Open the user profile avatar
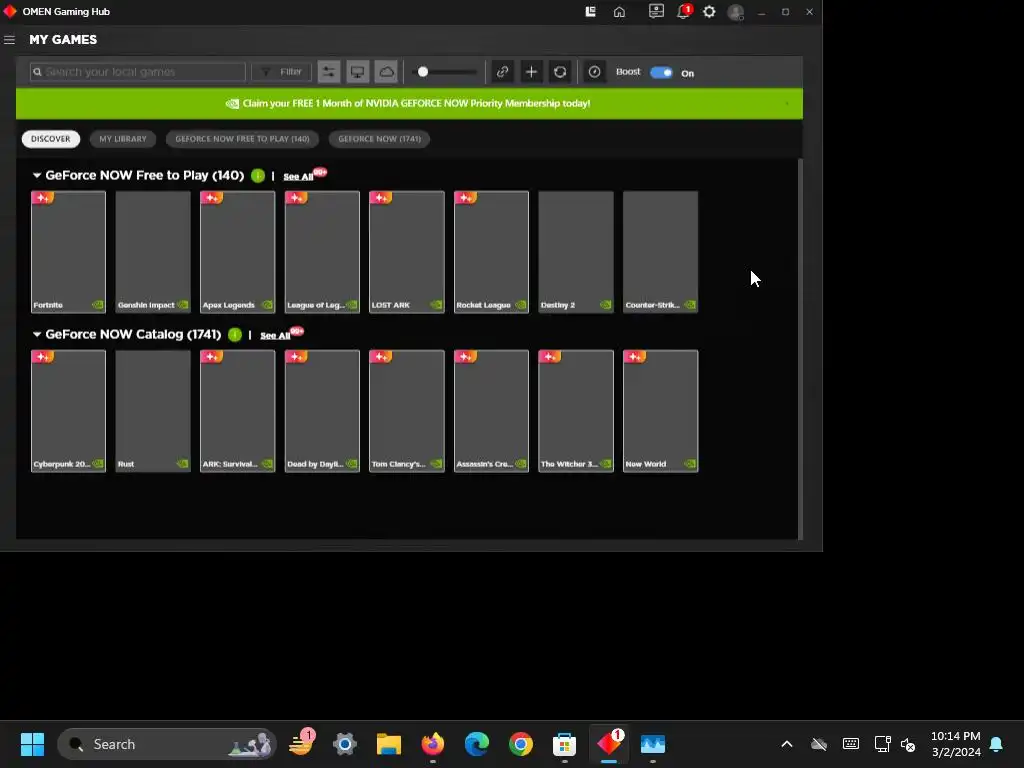This screenshot has width=1024, height=768. pyautogui.click(x=736, y=12)
